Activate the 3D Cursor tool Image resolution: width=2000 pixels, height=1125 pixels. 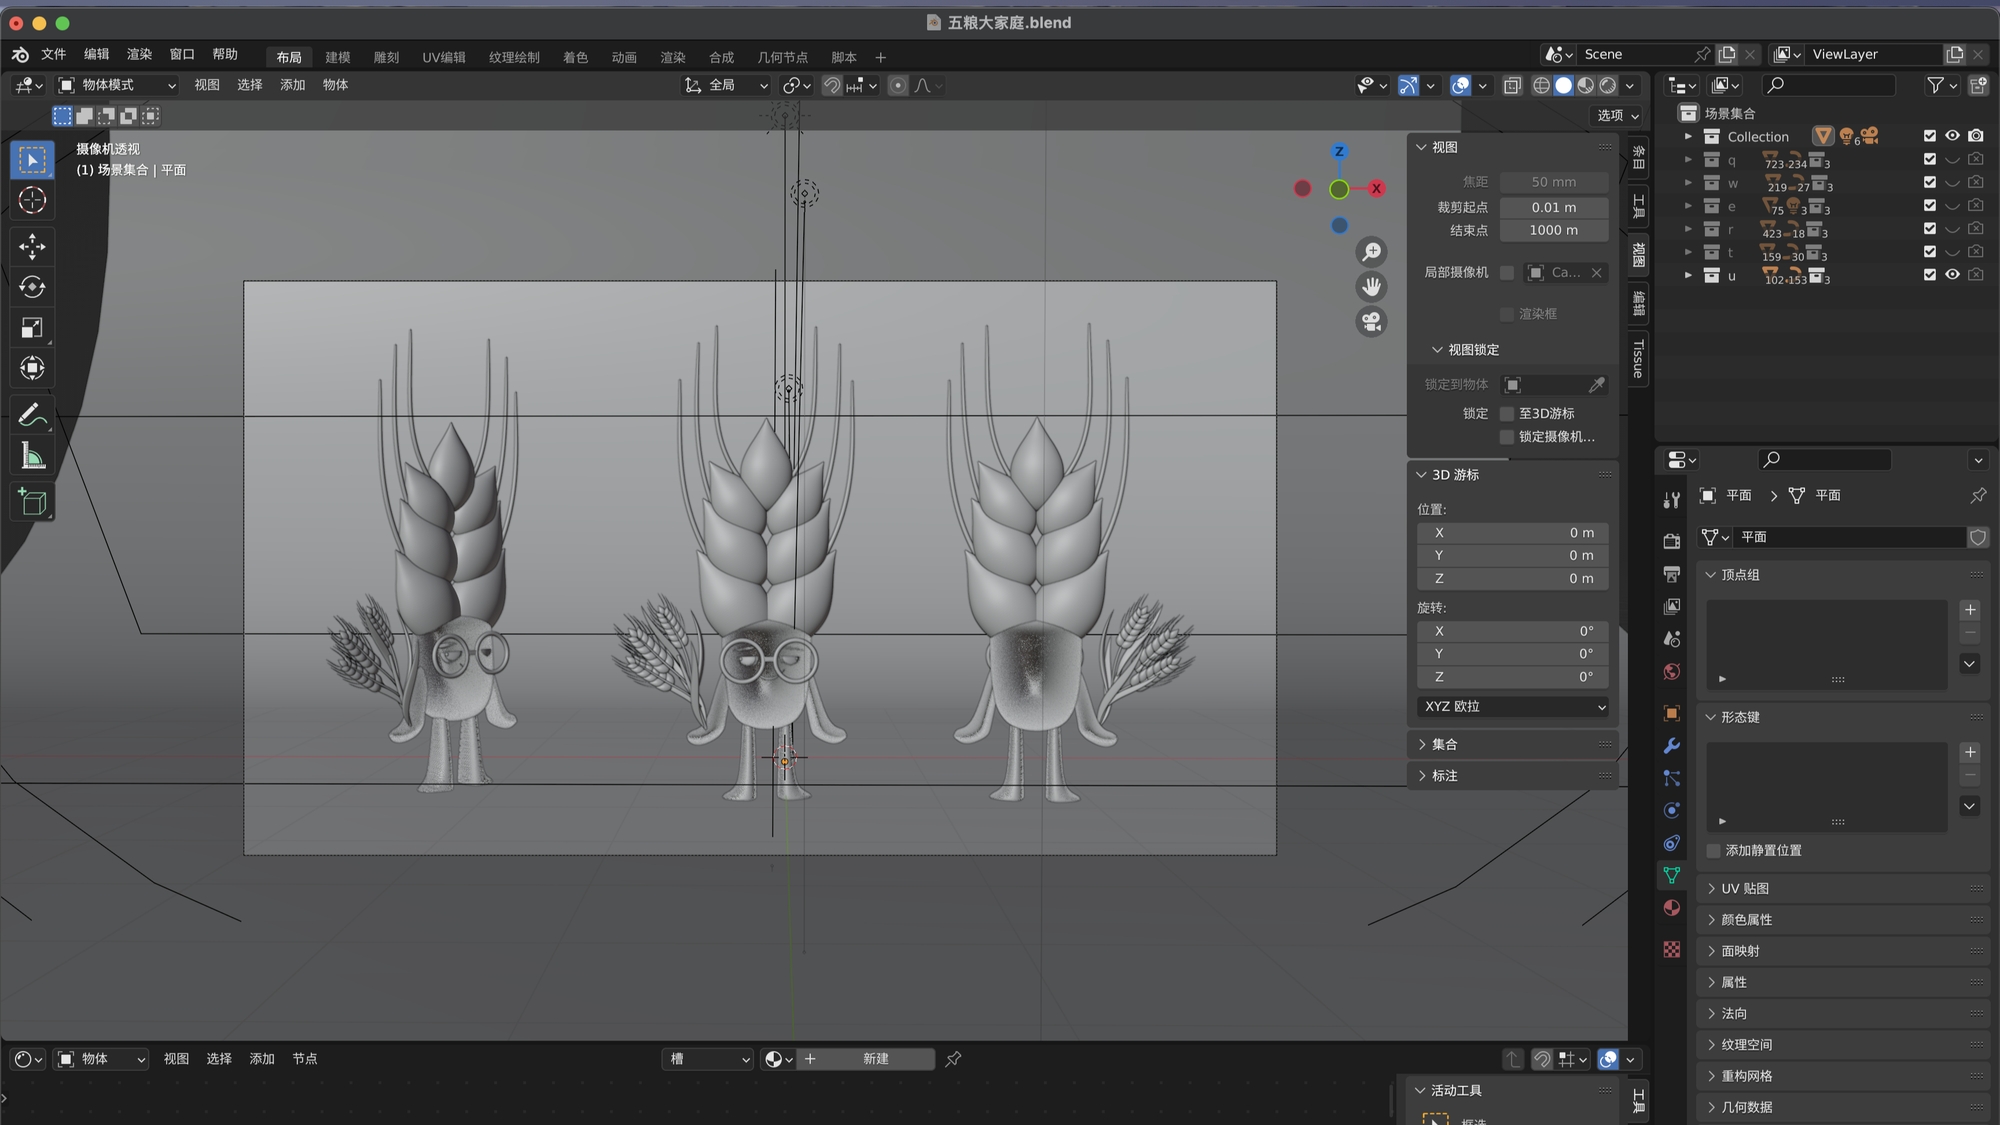(x=32, y=200)
